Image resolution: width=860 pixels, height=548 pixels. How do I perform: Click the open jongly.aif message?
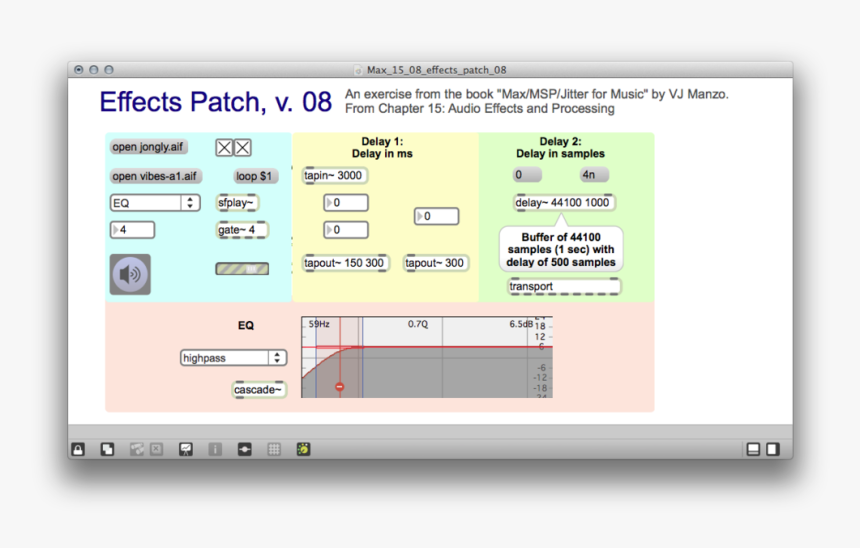click(x=148, y=147)
